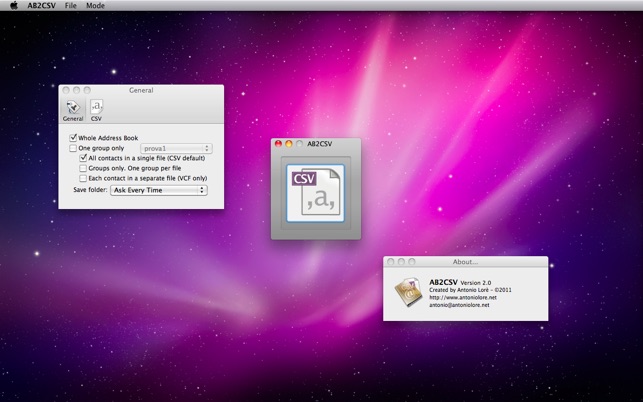Uncheck the Whole Address Book checkbox
The width and height of the screenshot is (643, 402).
pyautogui.click(x=73, y=137)
